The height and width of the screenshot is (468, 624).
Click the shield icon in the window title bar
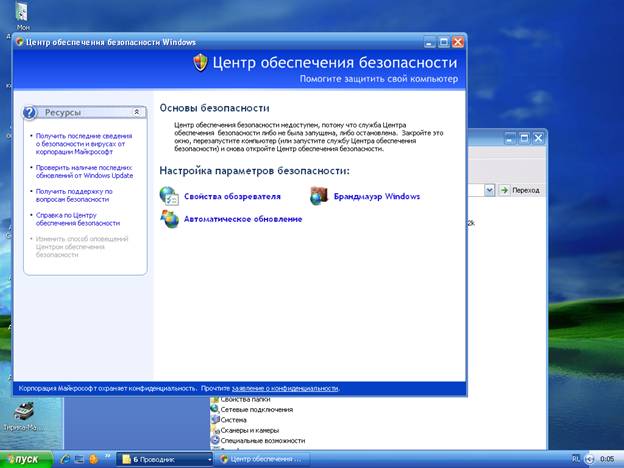[x=20, y=42]
